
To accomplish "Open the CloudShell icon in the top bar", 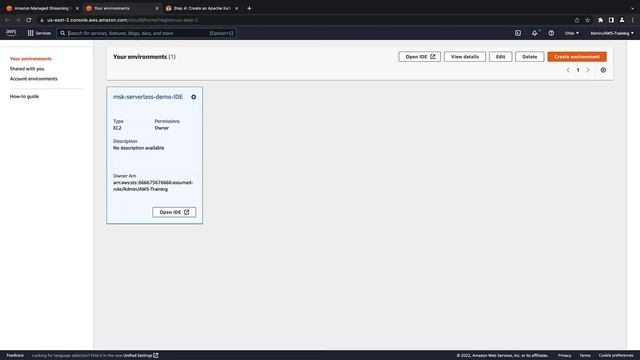I will coord(518,33).
